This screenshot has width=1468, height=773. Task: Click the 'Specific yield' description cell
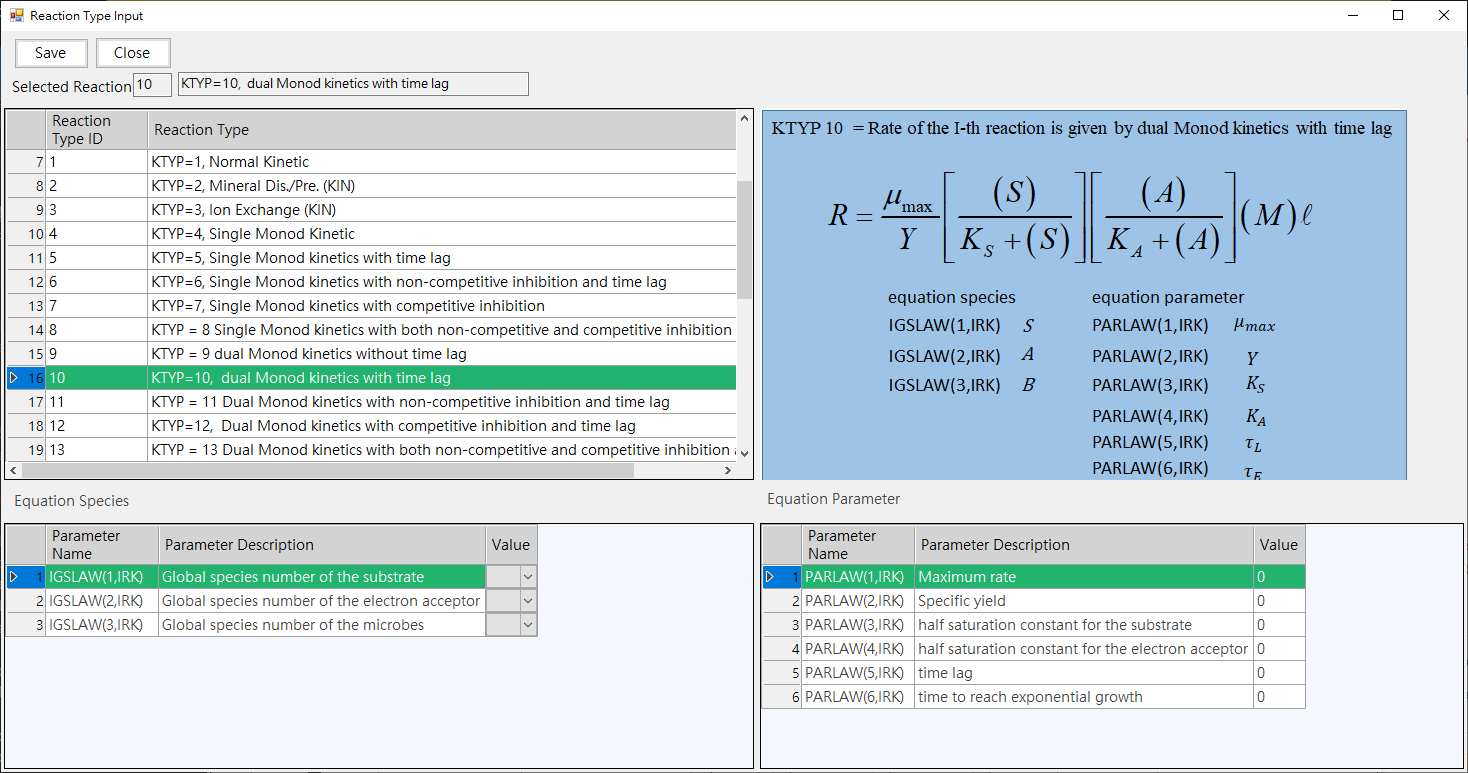click(1084, 601)
